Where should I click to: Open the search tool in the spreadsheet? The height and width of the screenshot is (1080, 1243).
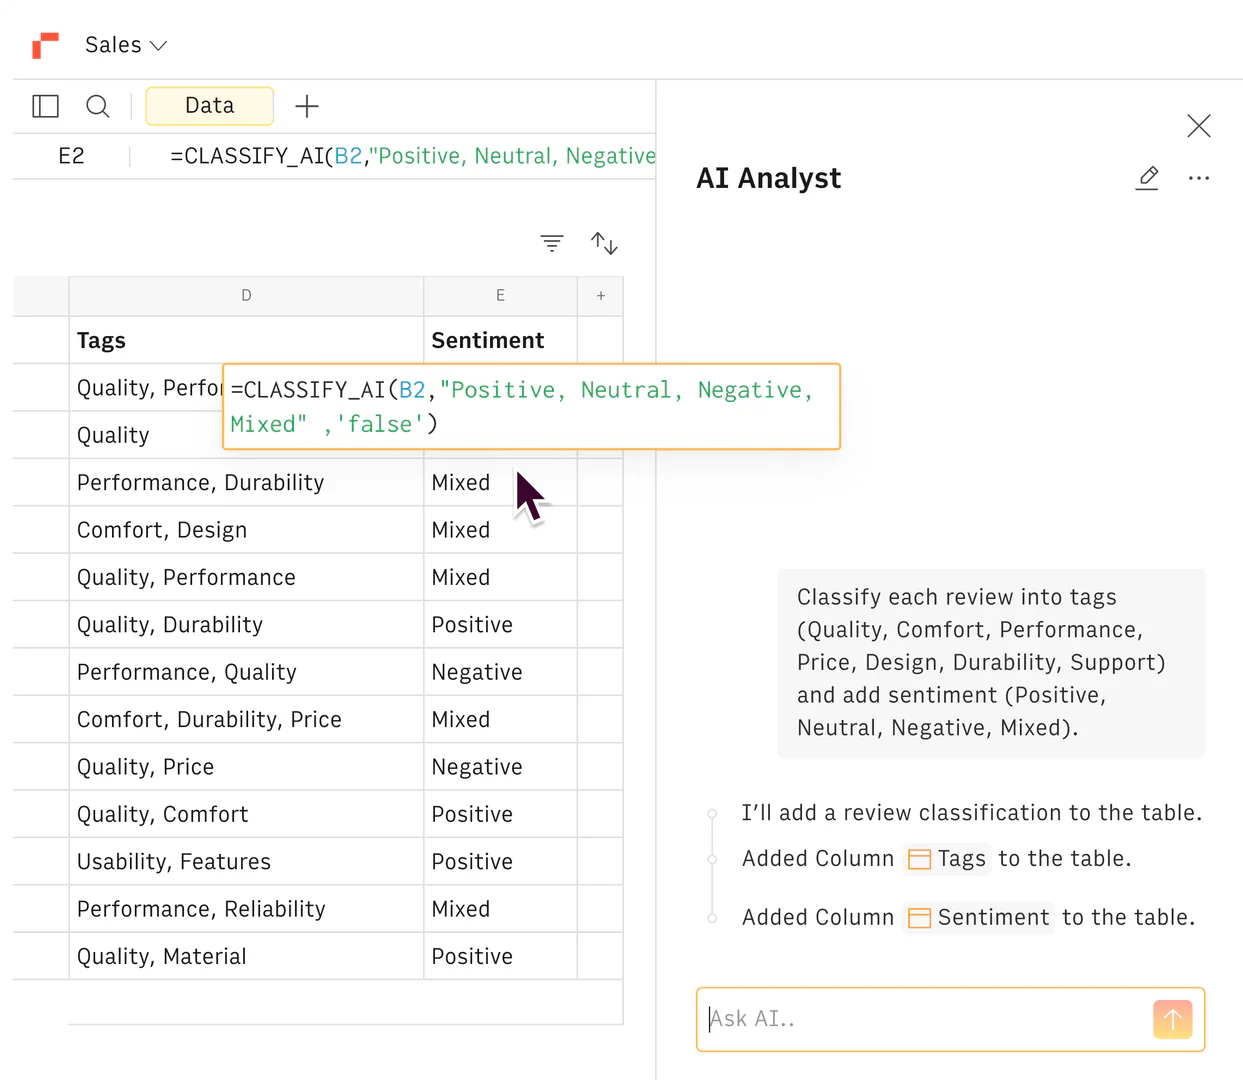click(97, 106)
